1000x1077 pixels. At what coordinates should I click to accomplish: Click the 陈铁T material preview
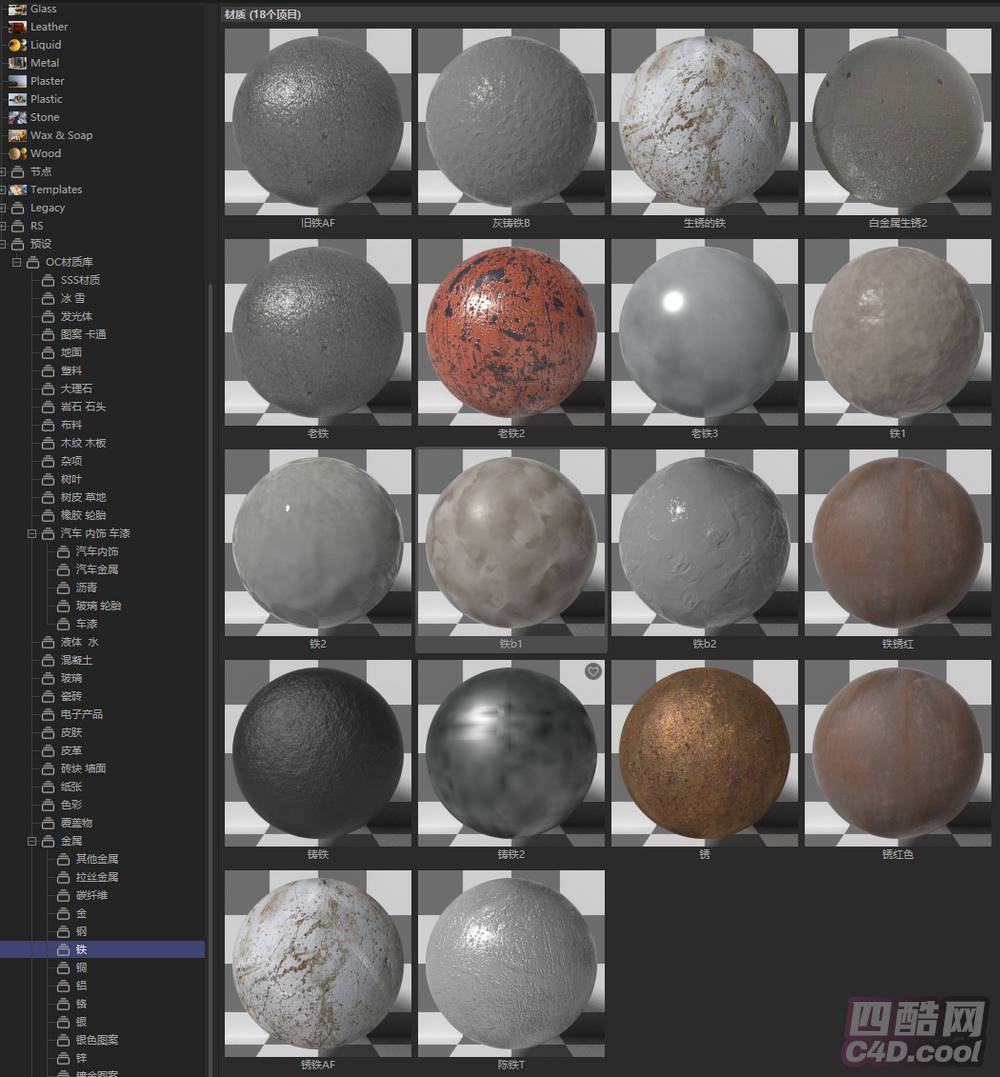coord(511,963)
